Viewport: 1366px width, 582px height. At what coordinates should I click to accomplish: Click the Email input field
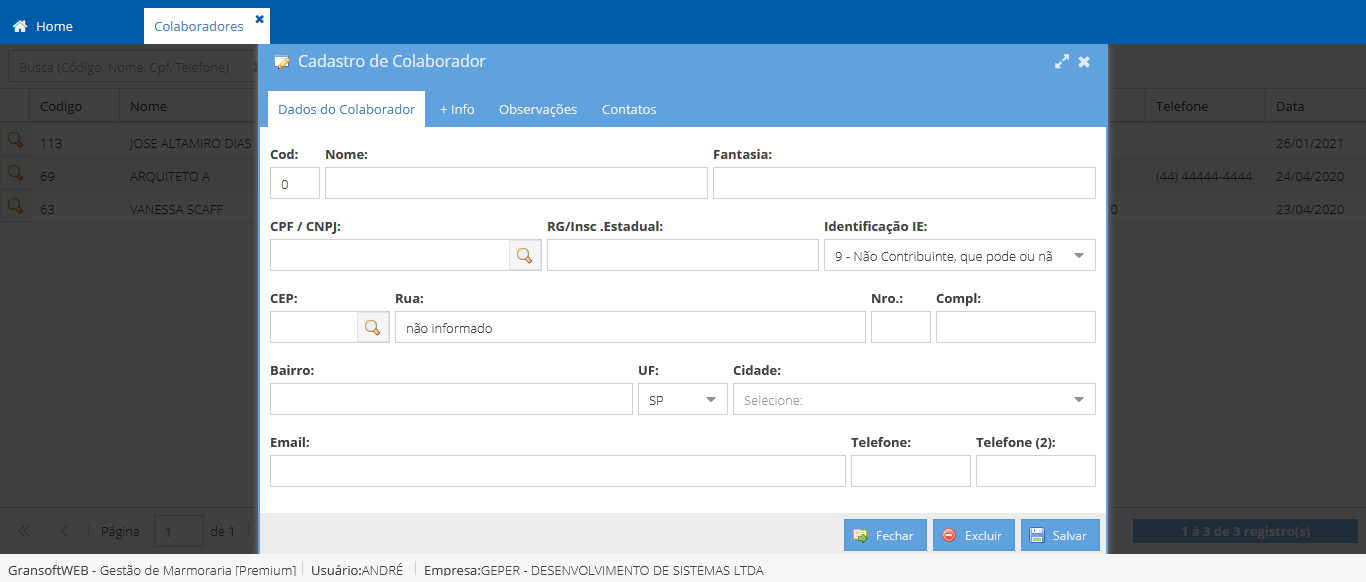558,471
